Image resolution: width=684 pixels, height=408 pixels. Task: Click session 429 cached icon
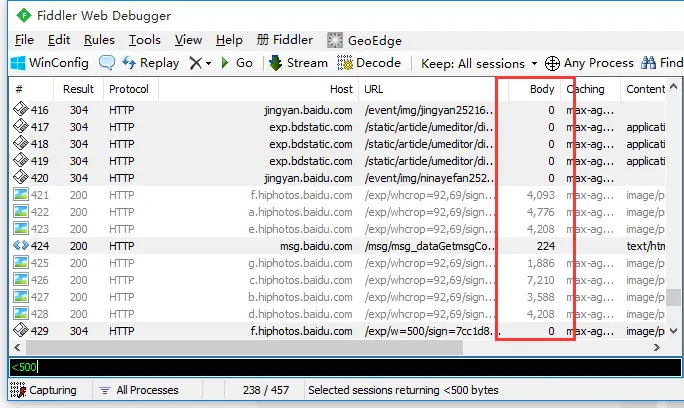[x=21, y=330]
